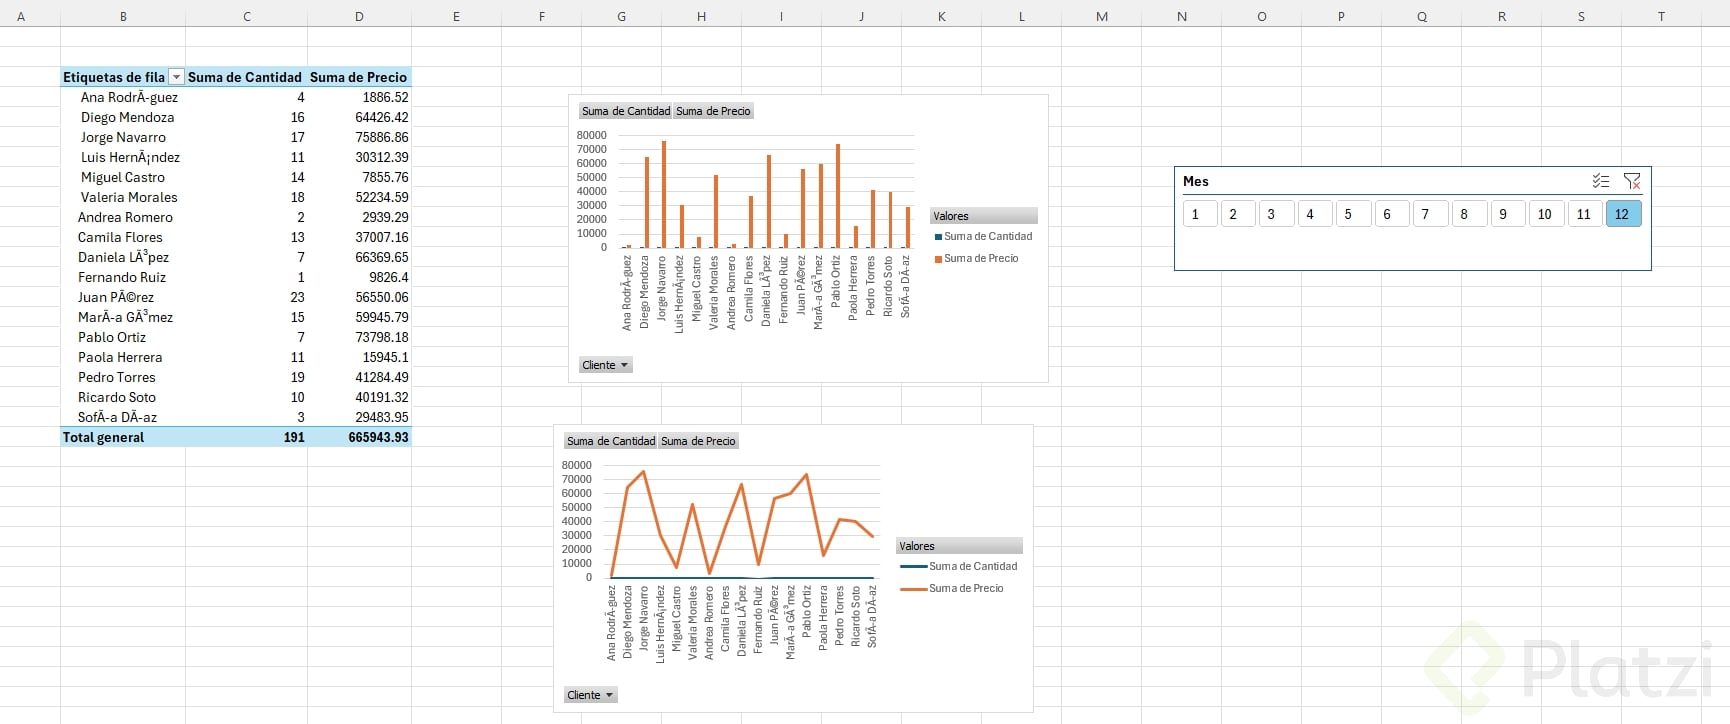This screenshot has width=1730, height=724.
Task: Select the Suma de Cantidad pivot header cell
Action: point(246,77)
